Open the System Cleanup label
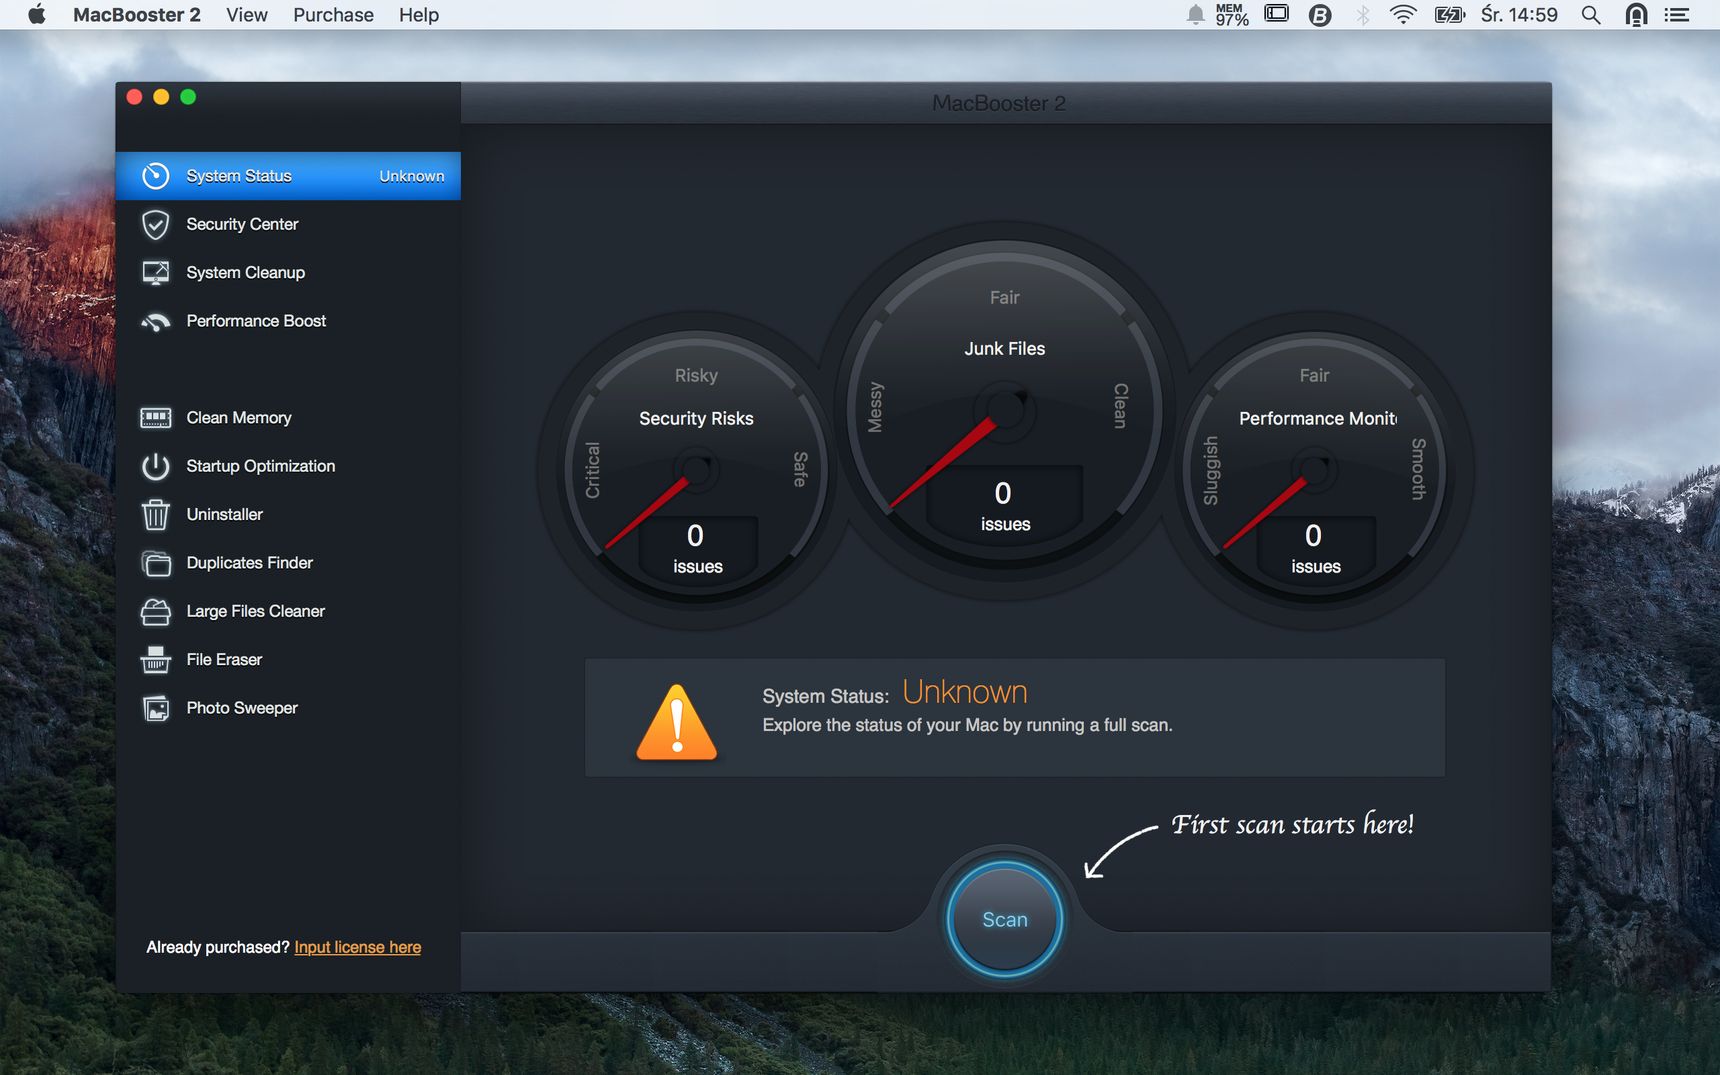The height and width of the screenshot is (1075, 1720). [x=246, y=272]
